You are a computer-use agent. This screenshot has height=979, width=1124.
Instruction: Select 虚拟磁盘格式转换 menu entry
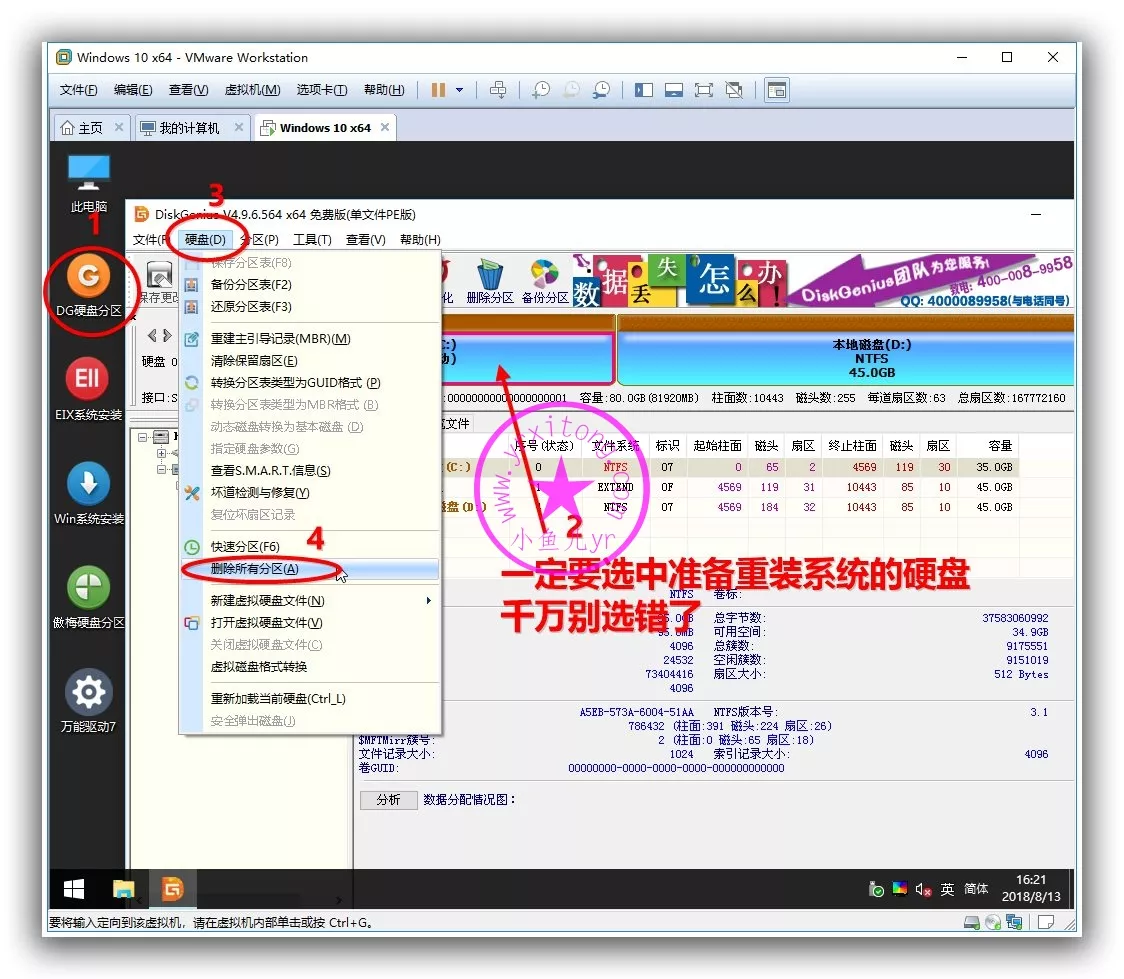click(x=310, y=667)
